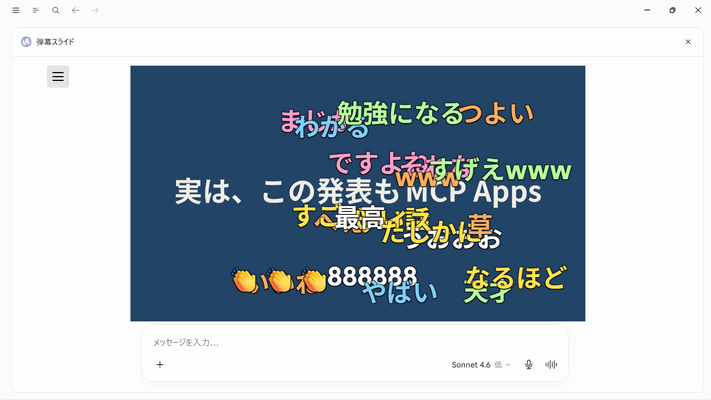711x400 pixels.
Task: Toggle the sidebar panel icon in the title bar
Action: [36, 10]
